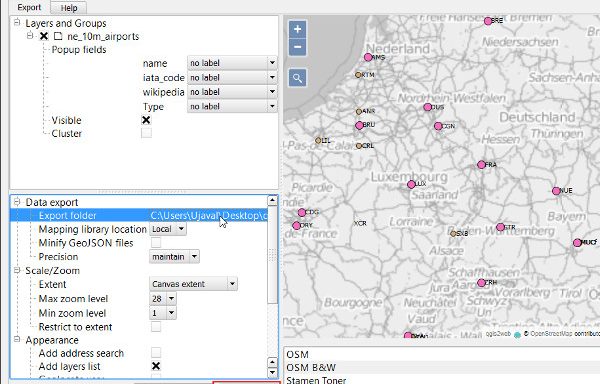The width and height of the screenshot is (600, 384).
Task: Click the BRE airport marker
Action: pos(488,21)
